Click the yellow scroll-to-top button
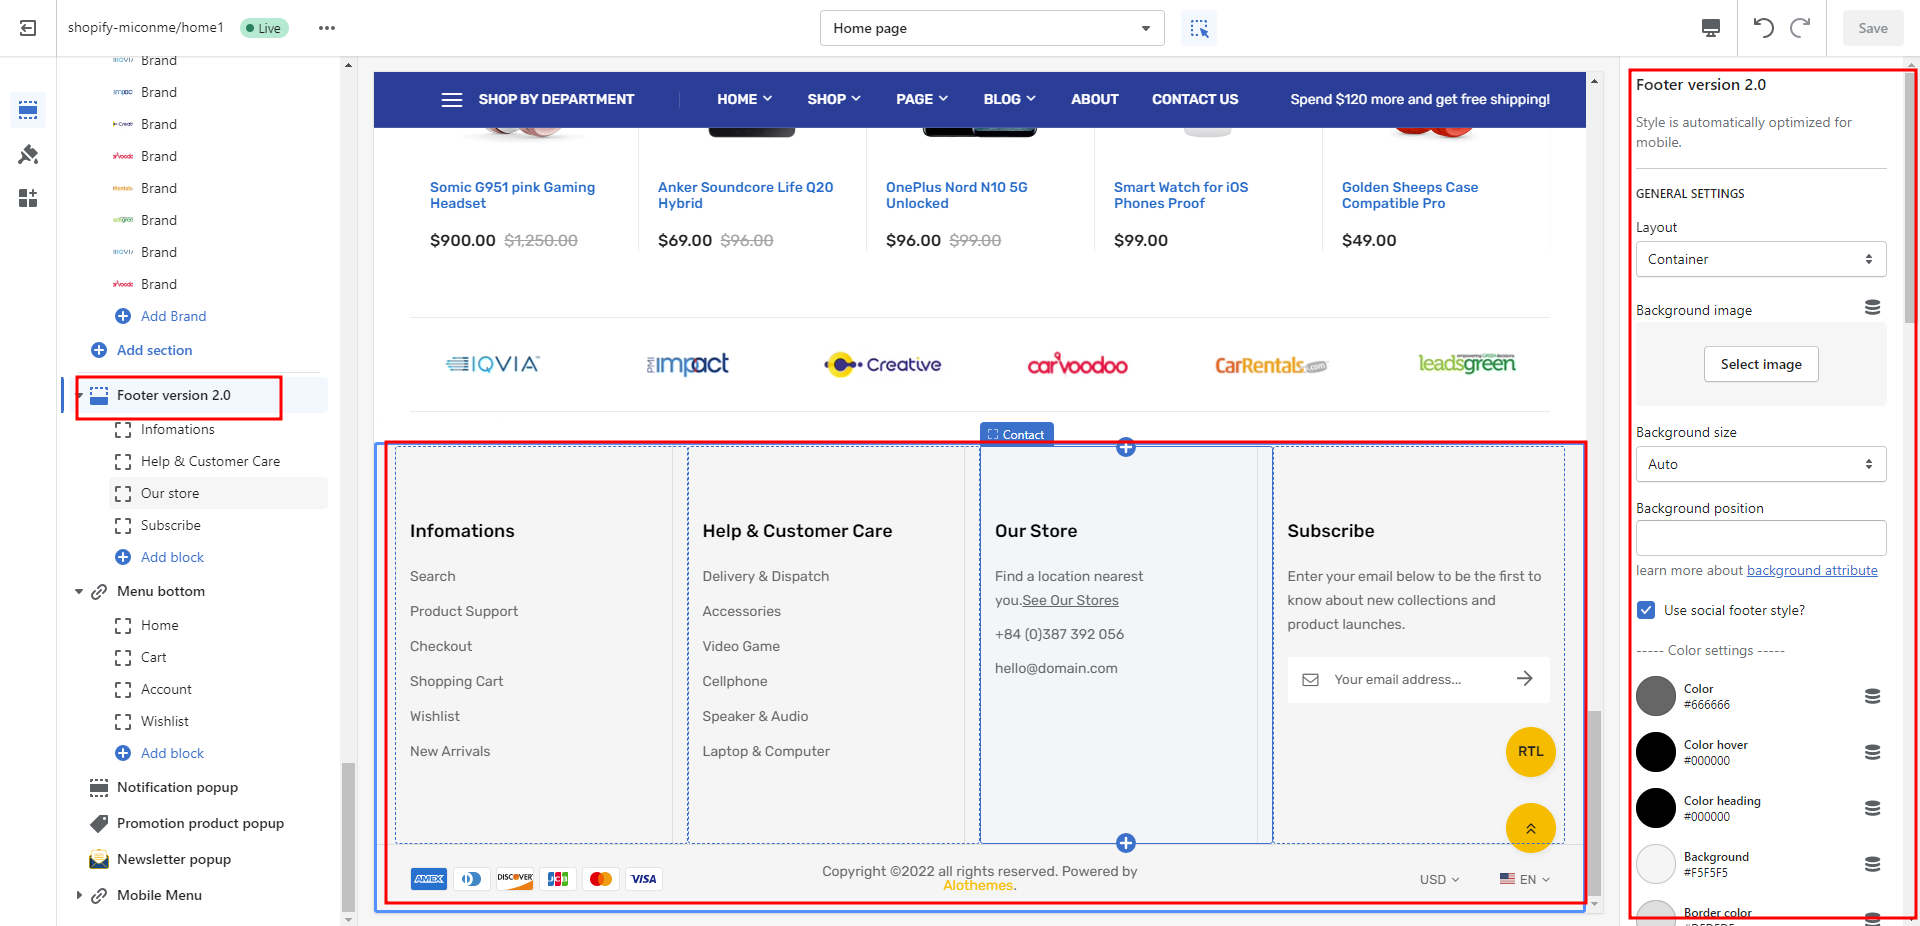 (x=1530, y=828)
